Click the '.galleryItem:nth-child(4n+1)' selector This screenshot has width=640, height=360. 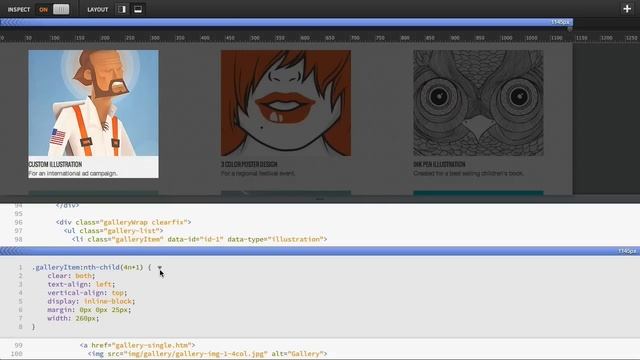pyautogui.click(x=87, y=267)
